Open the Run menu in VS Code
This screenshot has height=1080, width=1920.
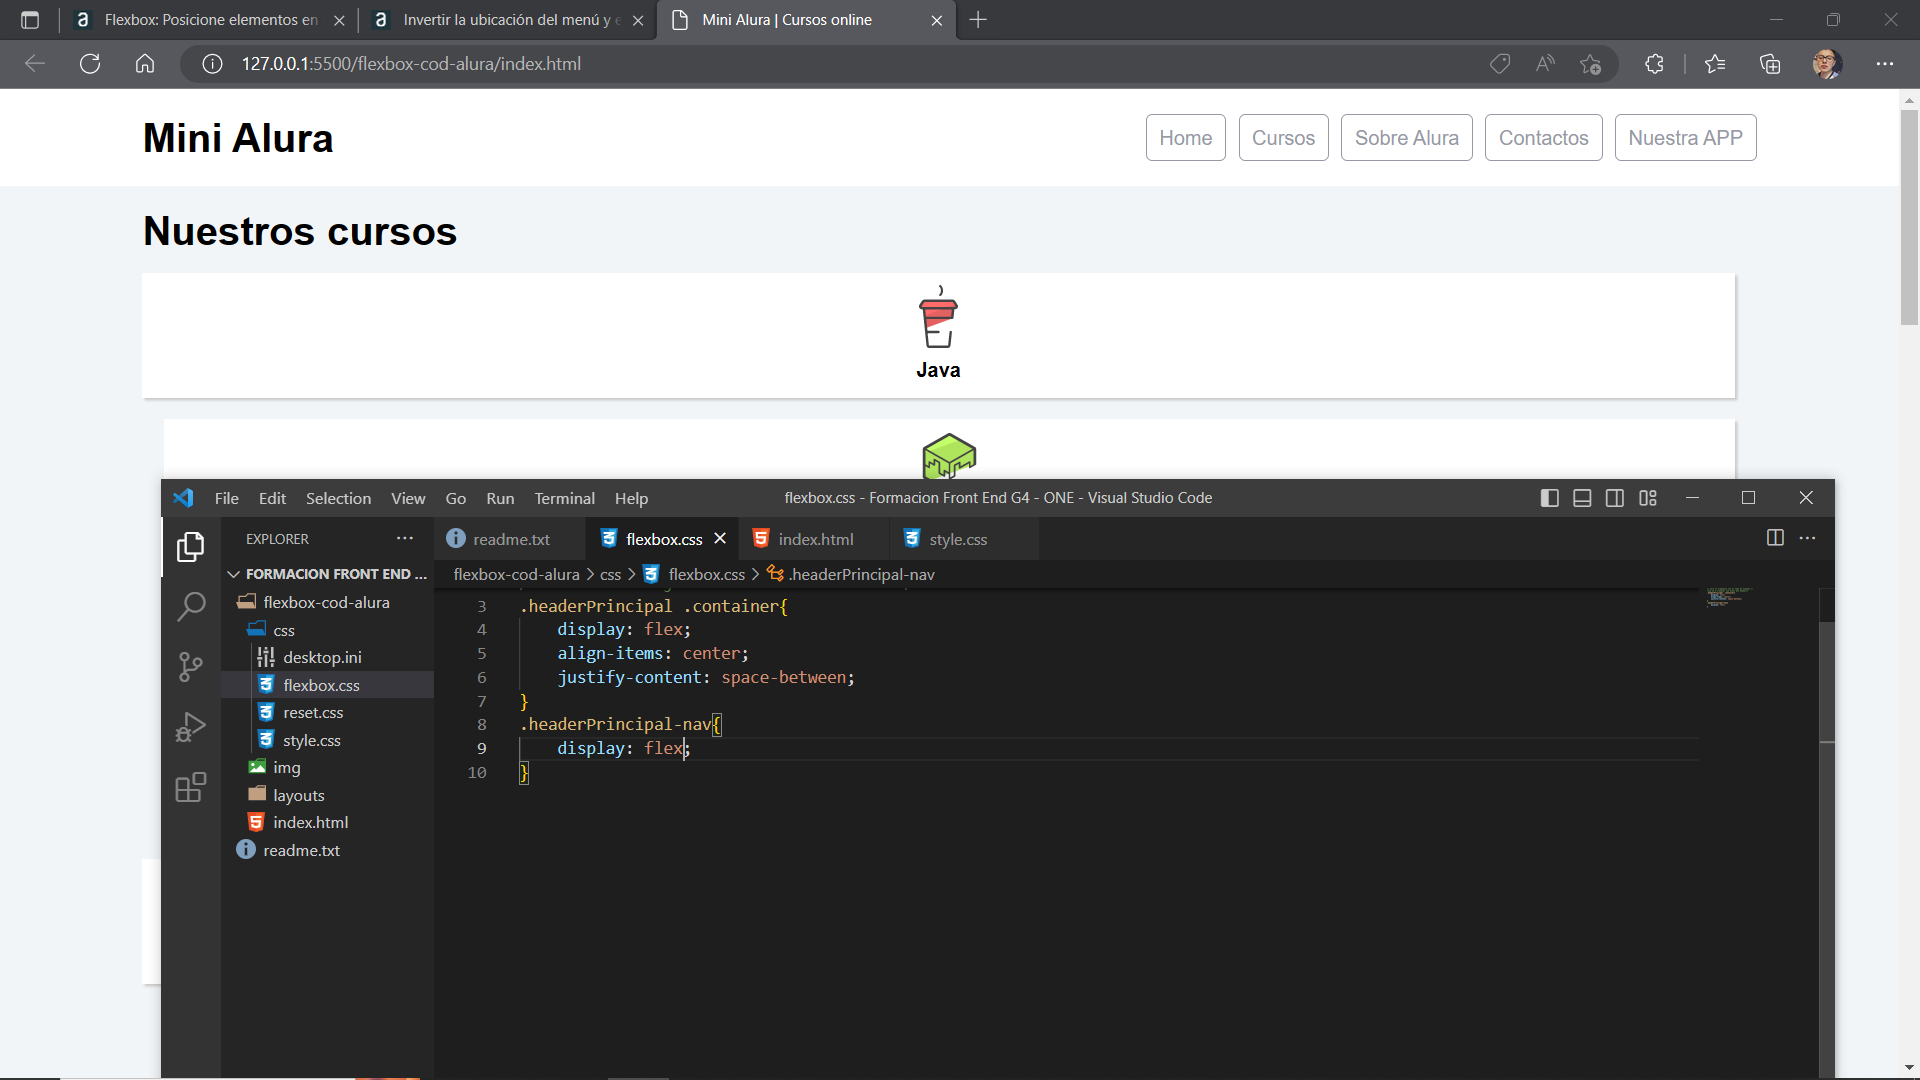(500, 498)
